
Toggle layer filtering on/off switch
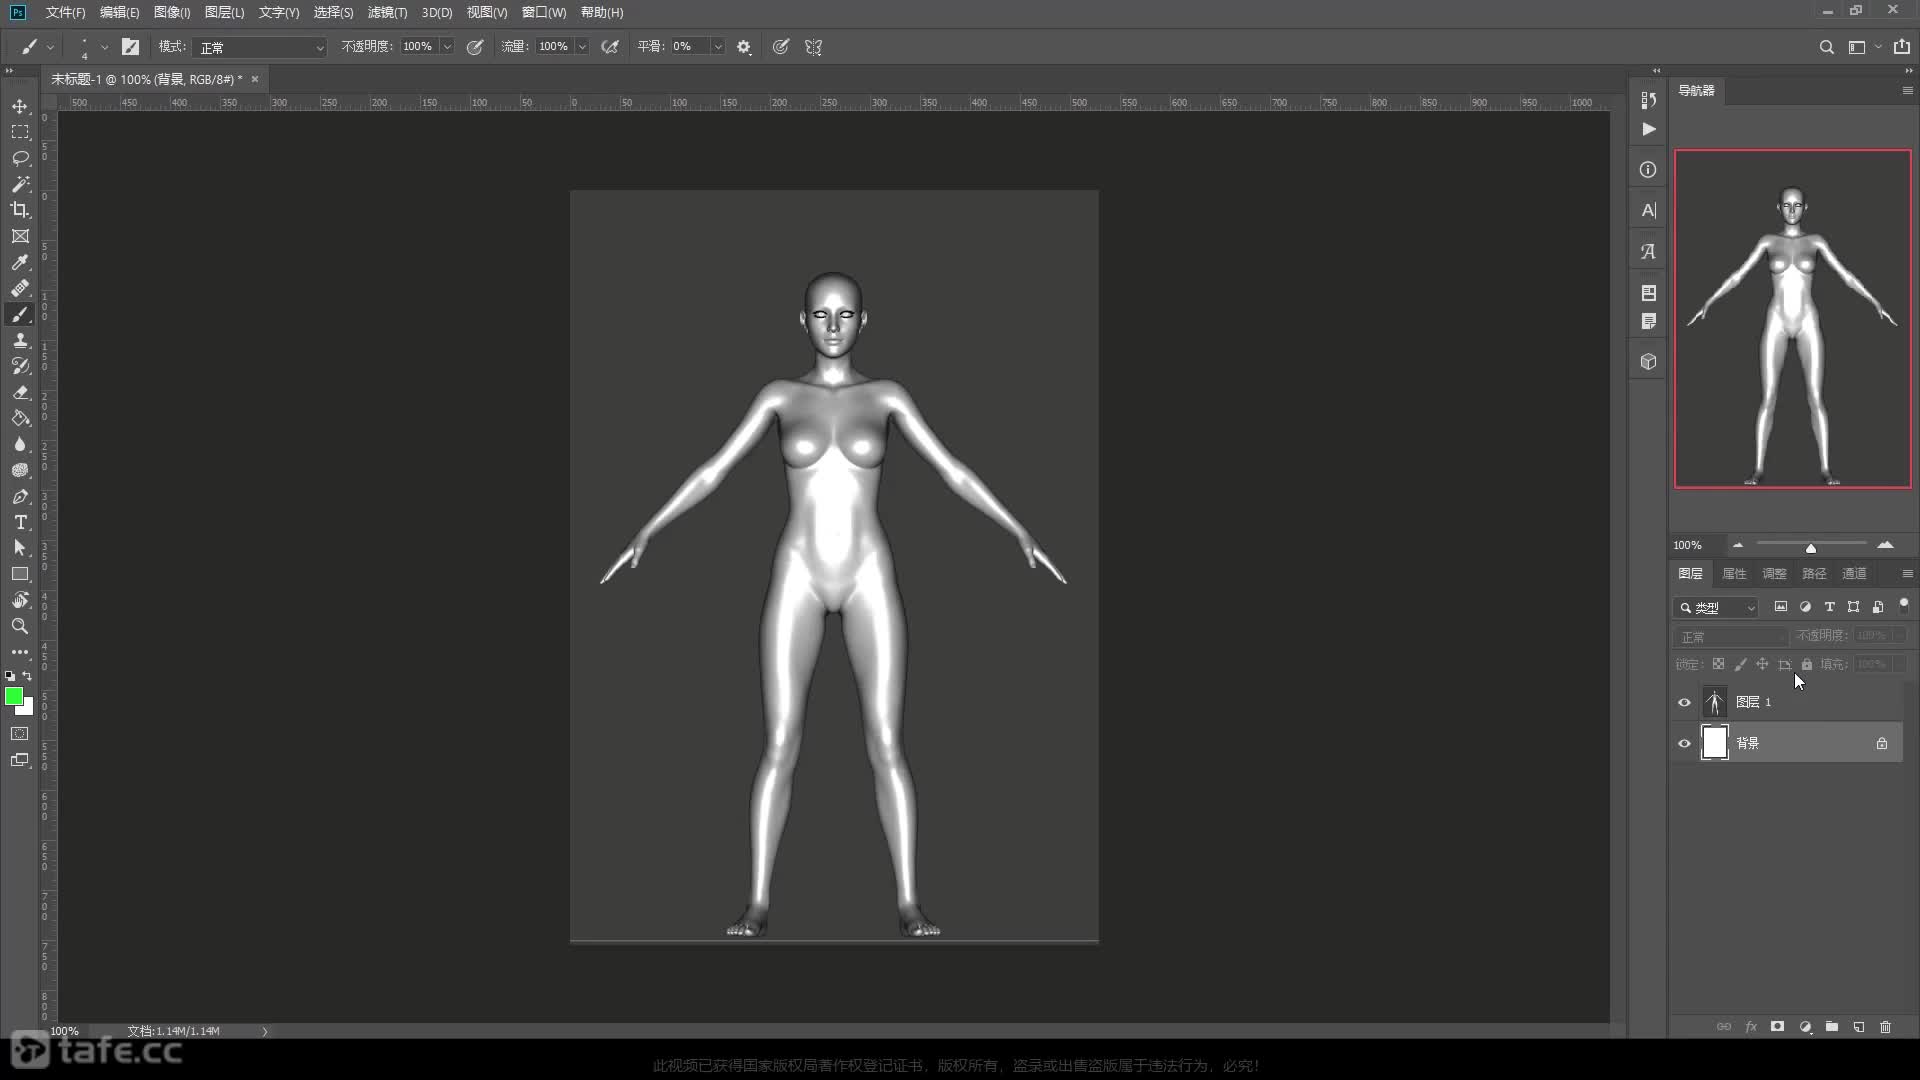(x=1904, y=605)
